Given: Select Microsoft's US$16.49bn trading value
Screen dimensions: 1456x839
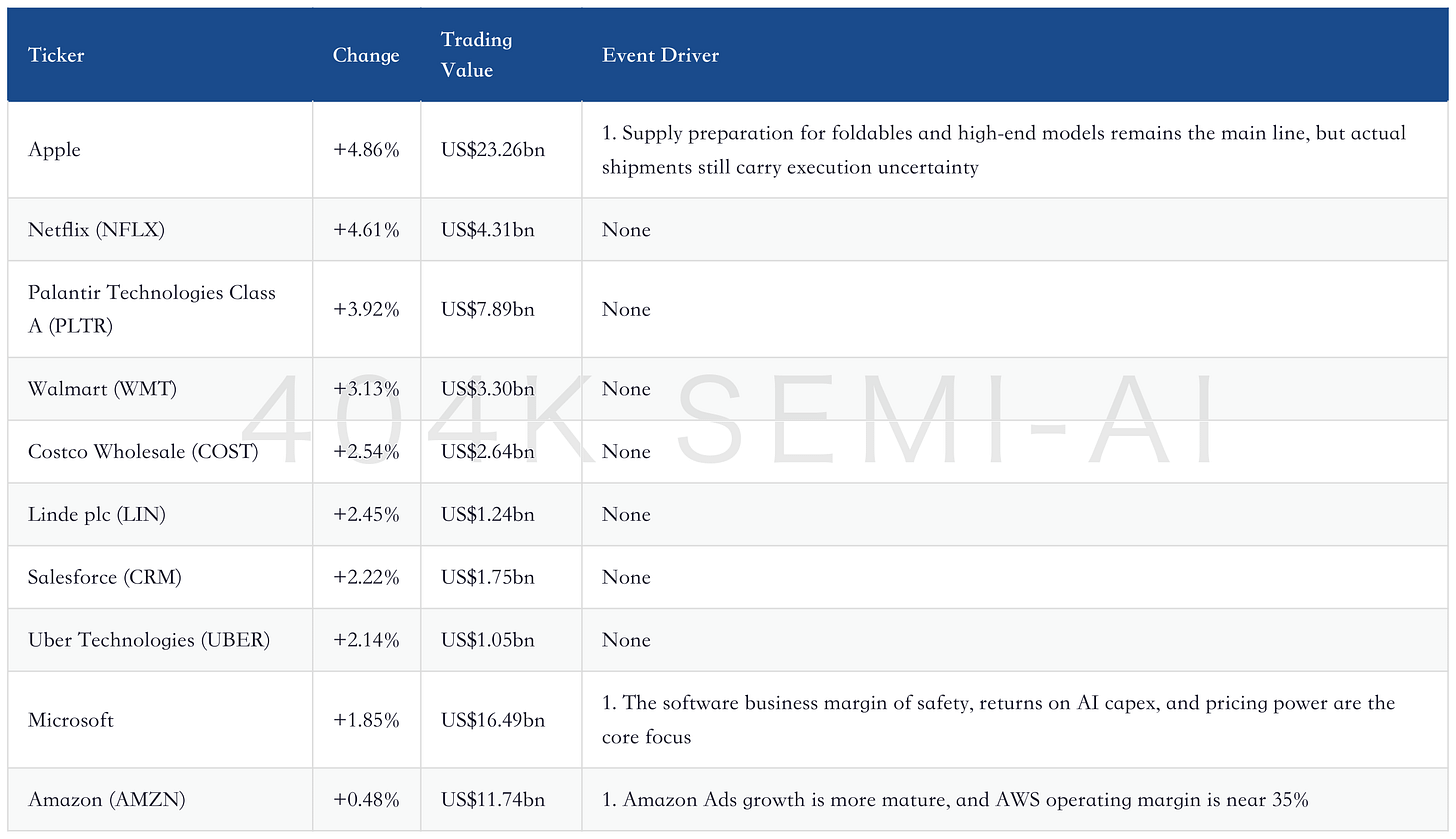Looking at the screenshot, I should click(493, 720).
